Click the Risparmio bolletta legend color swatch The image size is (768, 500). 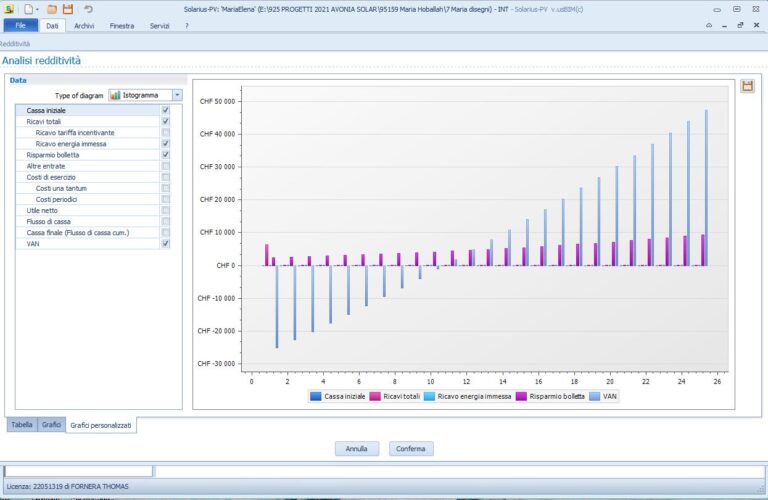(521, 396)
